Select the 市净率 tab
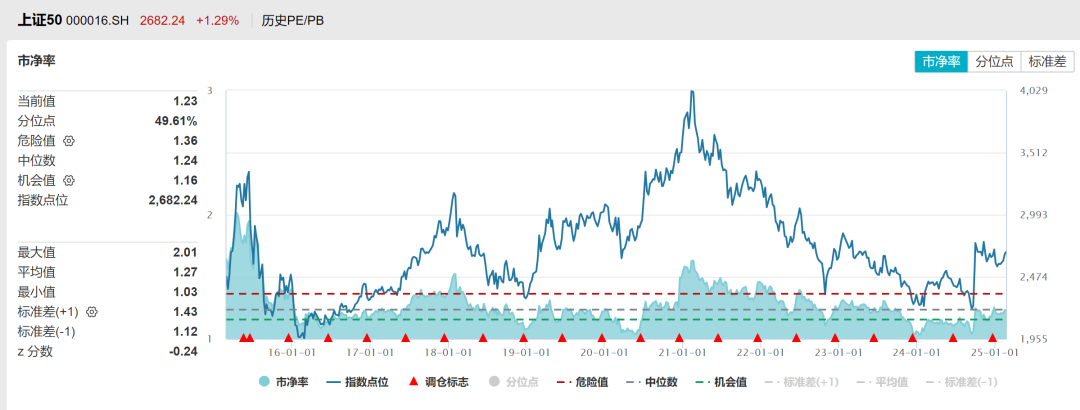The height and width of the screenshot is (410, 1080). [941, 62]
